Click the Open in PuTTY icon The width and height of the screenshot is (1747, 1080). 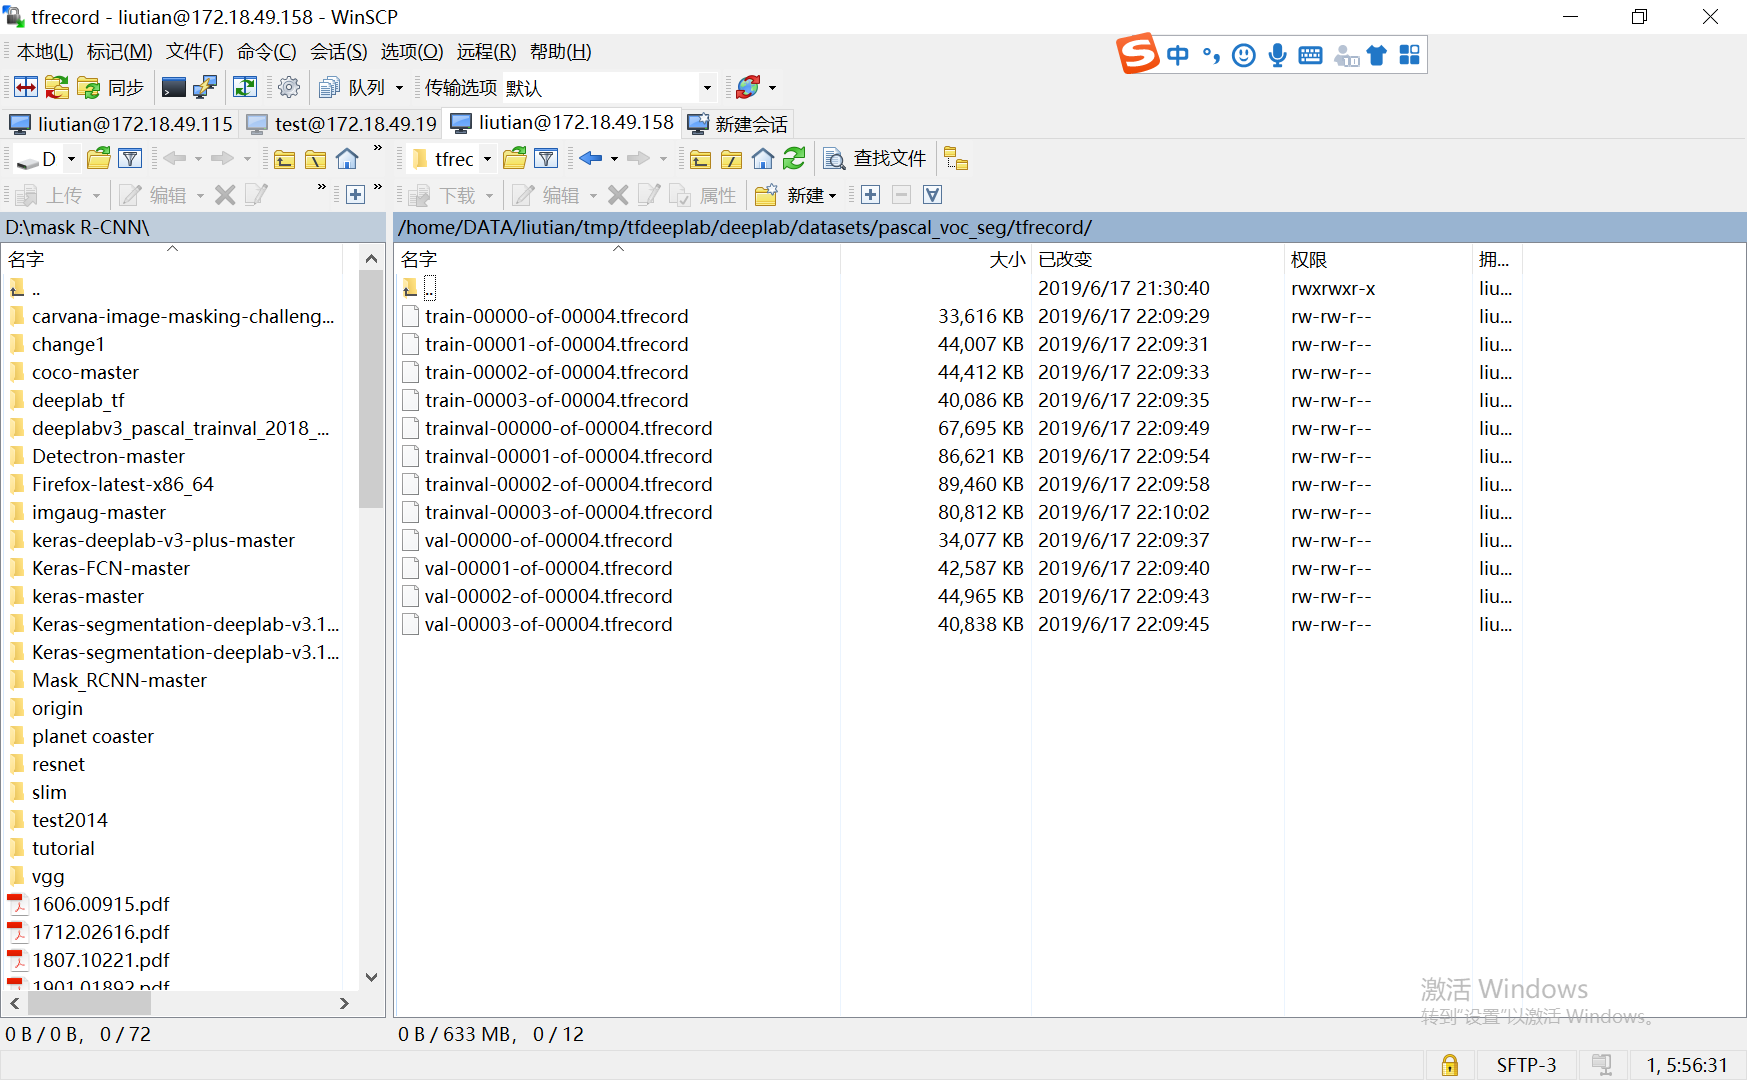click(205, 88)
